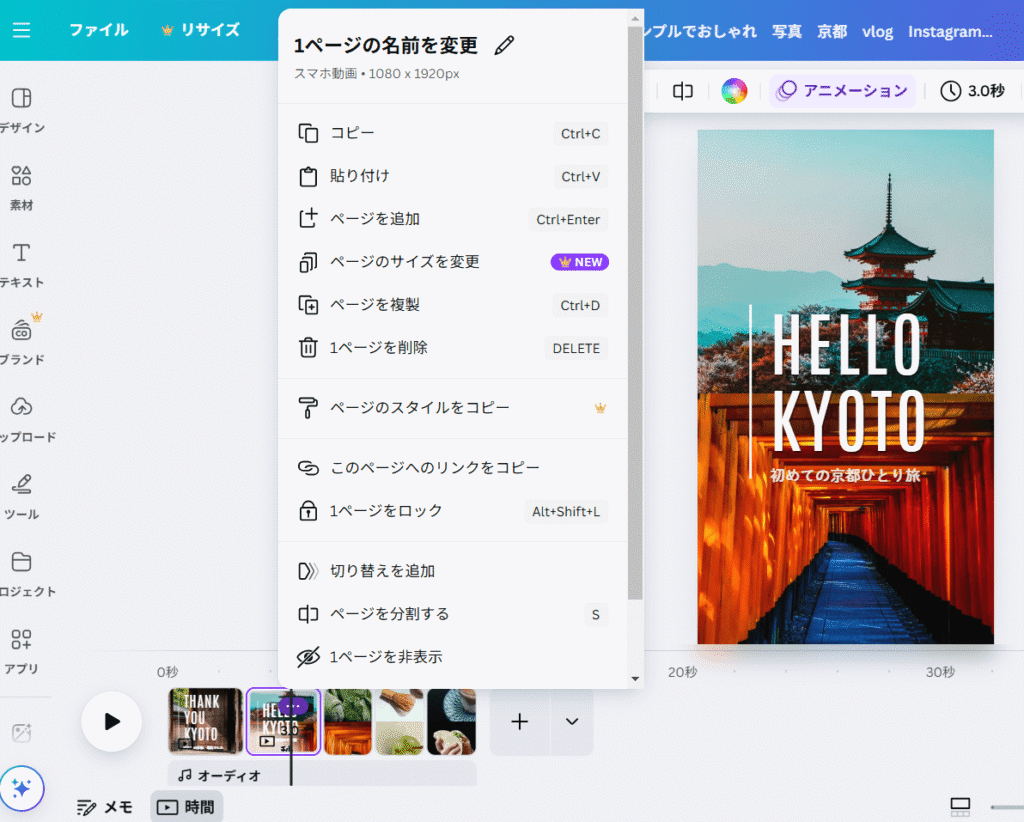Choose ページを複製 menu entry
Viewport: 1024px width, 822px height.
coord(453,306)
